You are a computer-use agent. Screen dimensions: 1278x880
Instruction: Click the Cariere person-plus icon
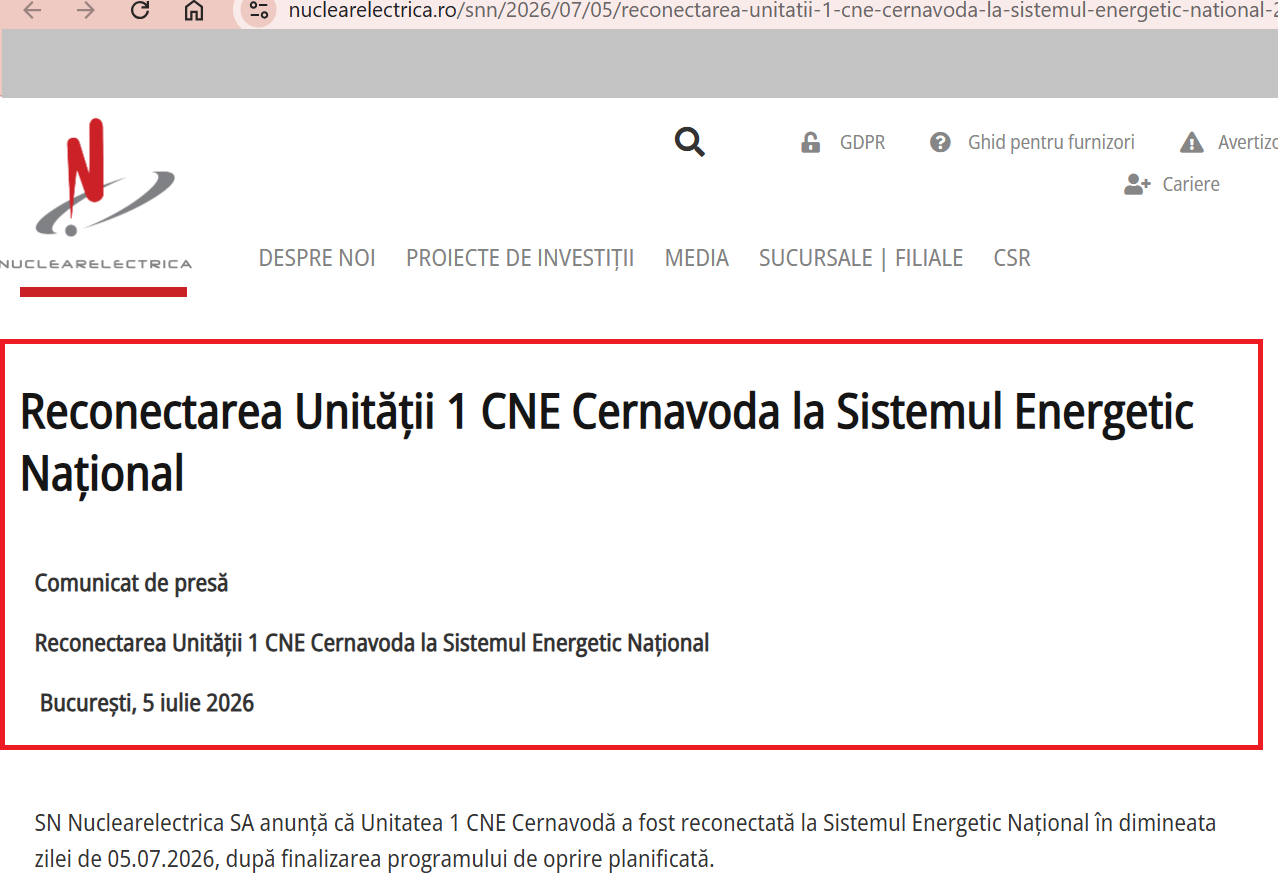click(x=1137, y=184)
